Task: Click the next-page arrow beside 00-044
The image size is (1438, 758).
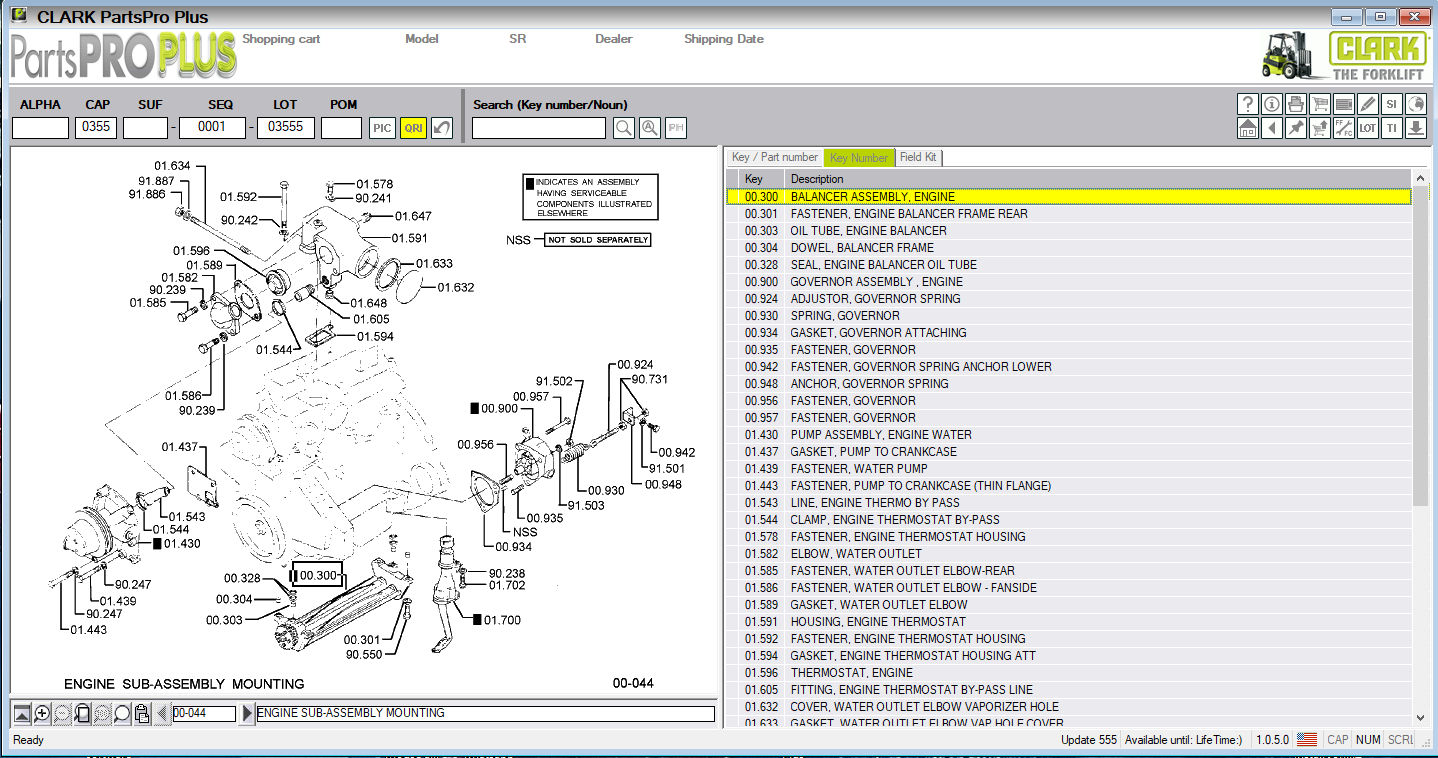Action: [246, 713]
